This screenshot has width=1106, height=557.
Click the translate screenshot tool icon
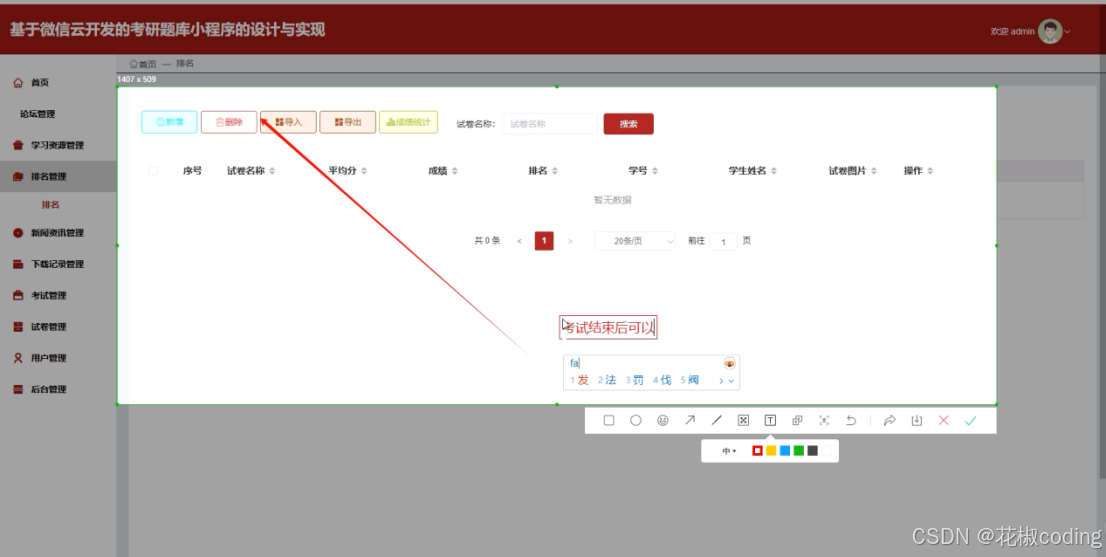coord(797,420)
